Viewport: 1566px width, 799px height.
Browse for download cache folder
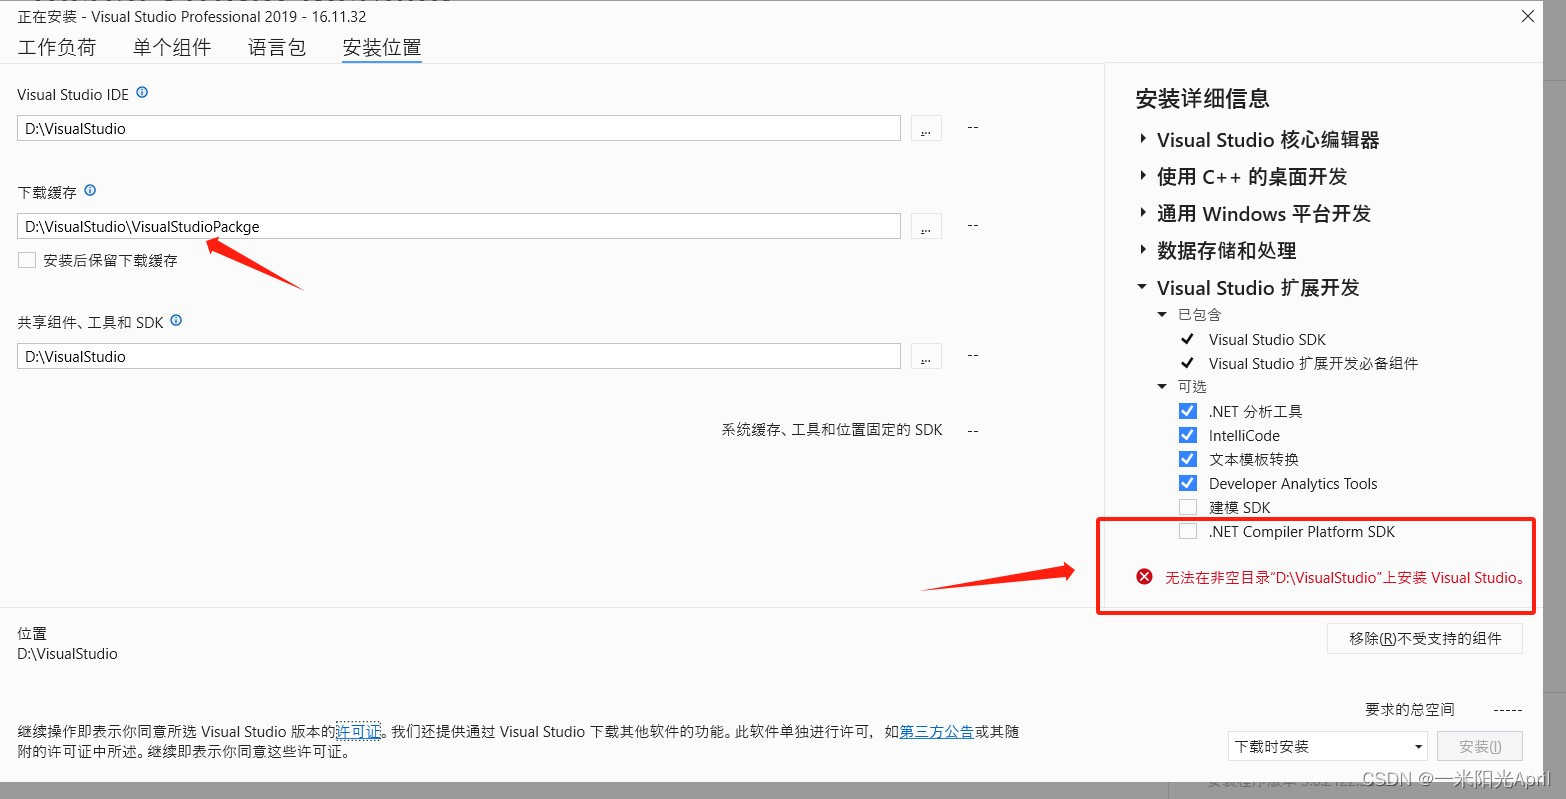click(x=926, y=226)
